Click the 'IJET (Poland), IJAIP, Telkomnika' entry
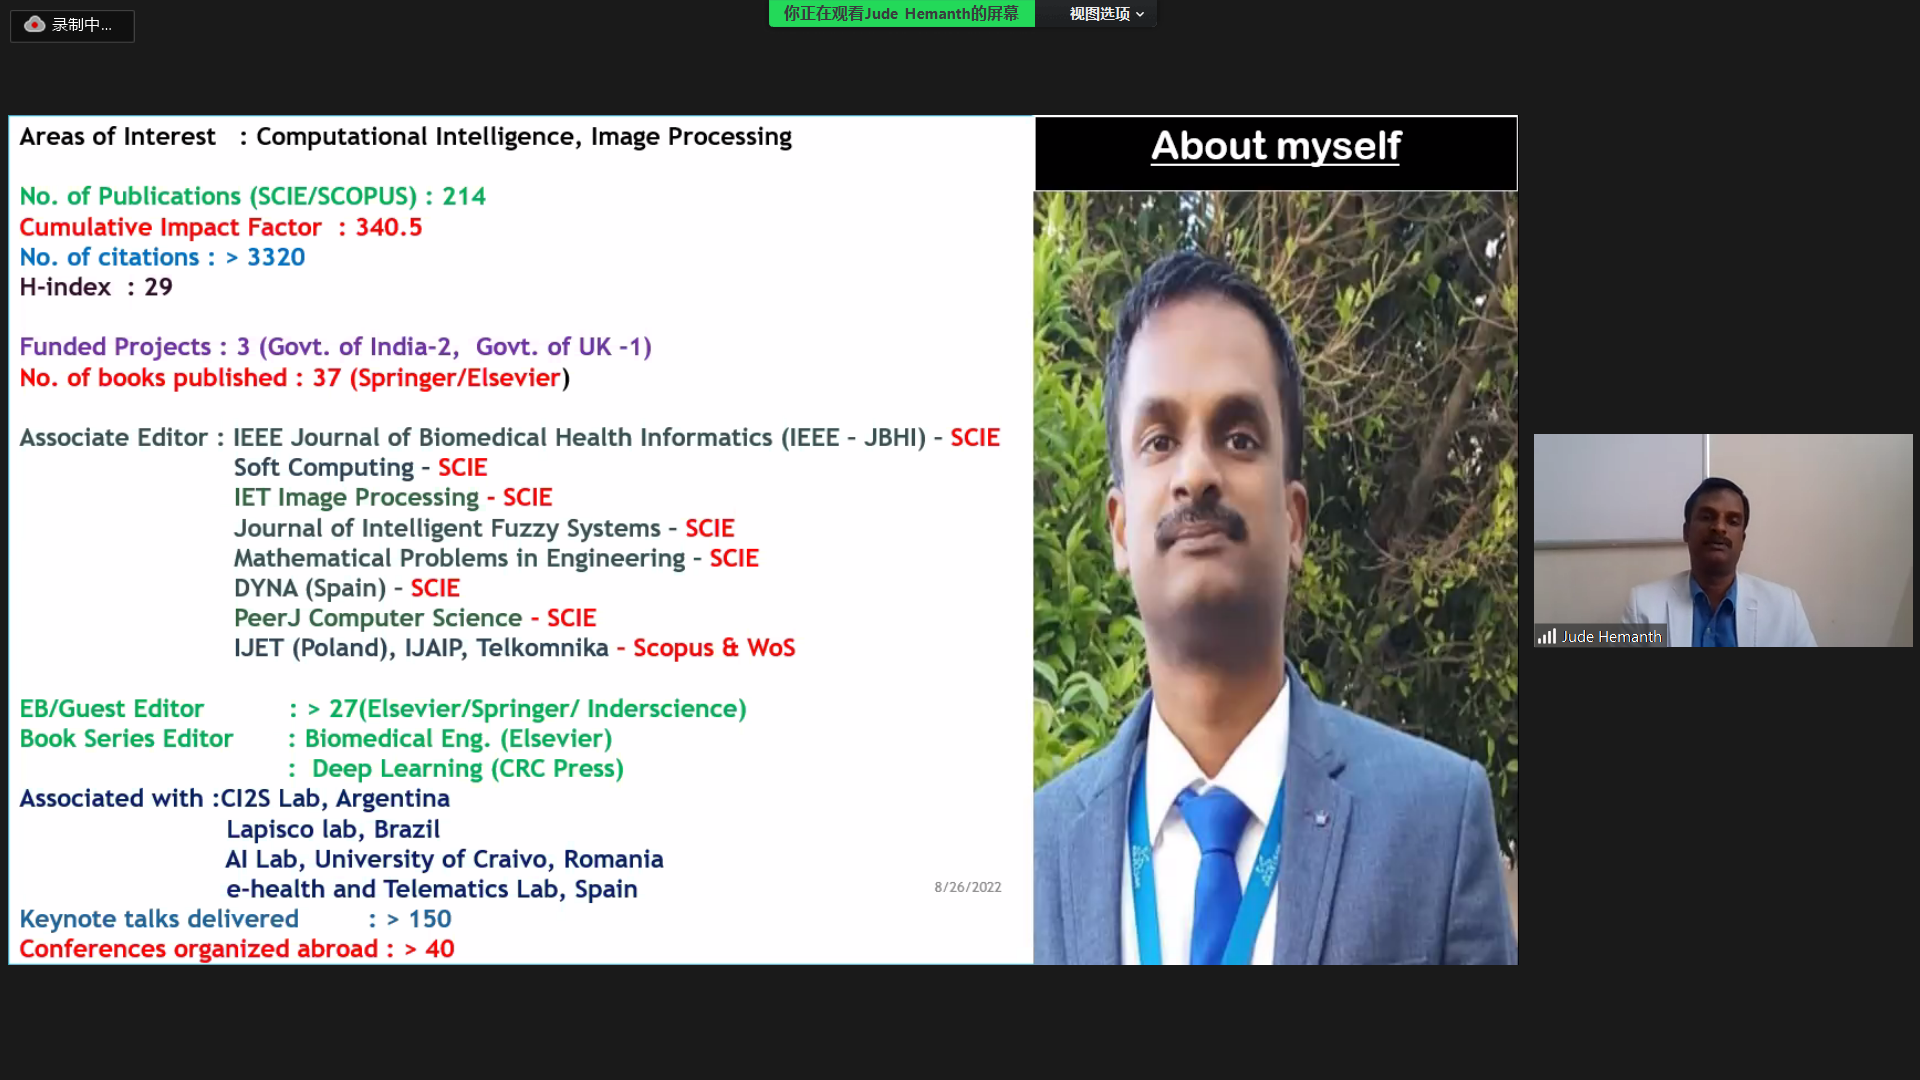This screenshot has height=1080, width=1920. [514, 648]
